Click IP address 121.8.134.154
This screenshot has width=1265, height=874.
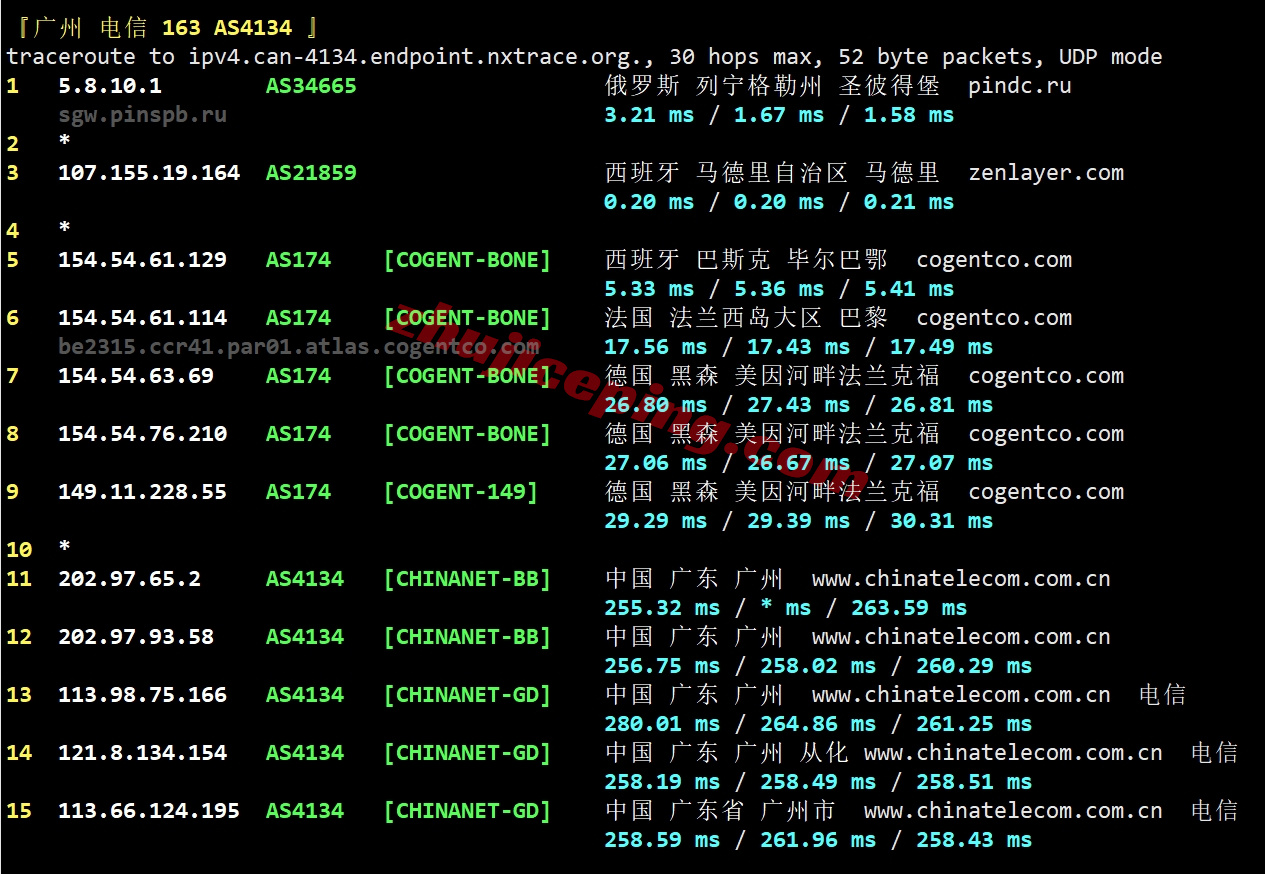pos(142,753)
